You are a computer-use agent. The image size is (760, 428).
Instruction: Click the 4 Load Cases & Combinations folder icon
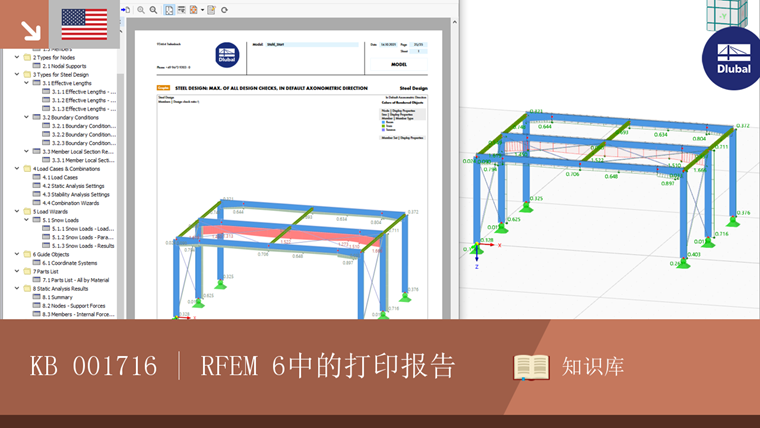point(27,168)
